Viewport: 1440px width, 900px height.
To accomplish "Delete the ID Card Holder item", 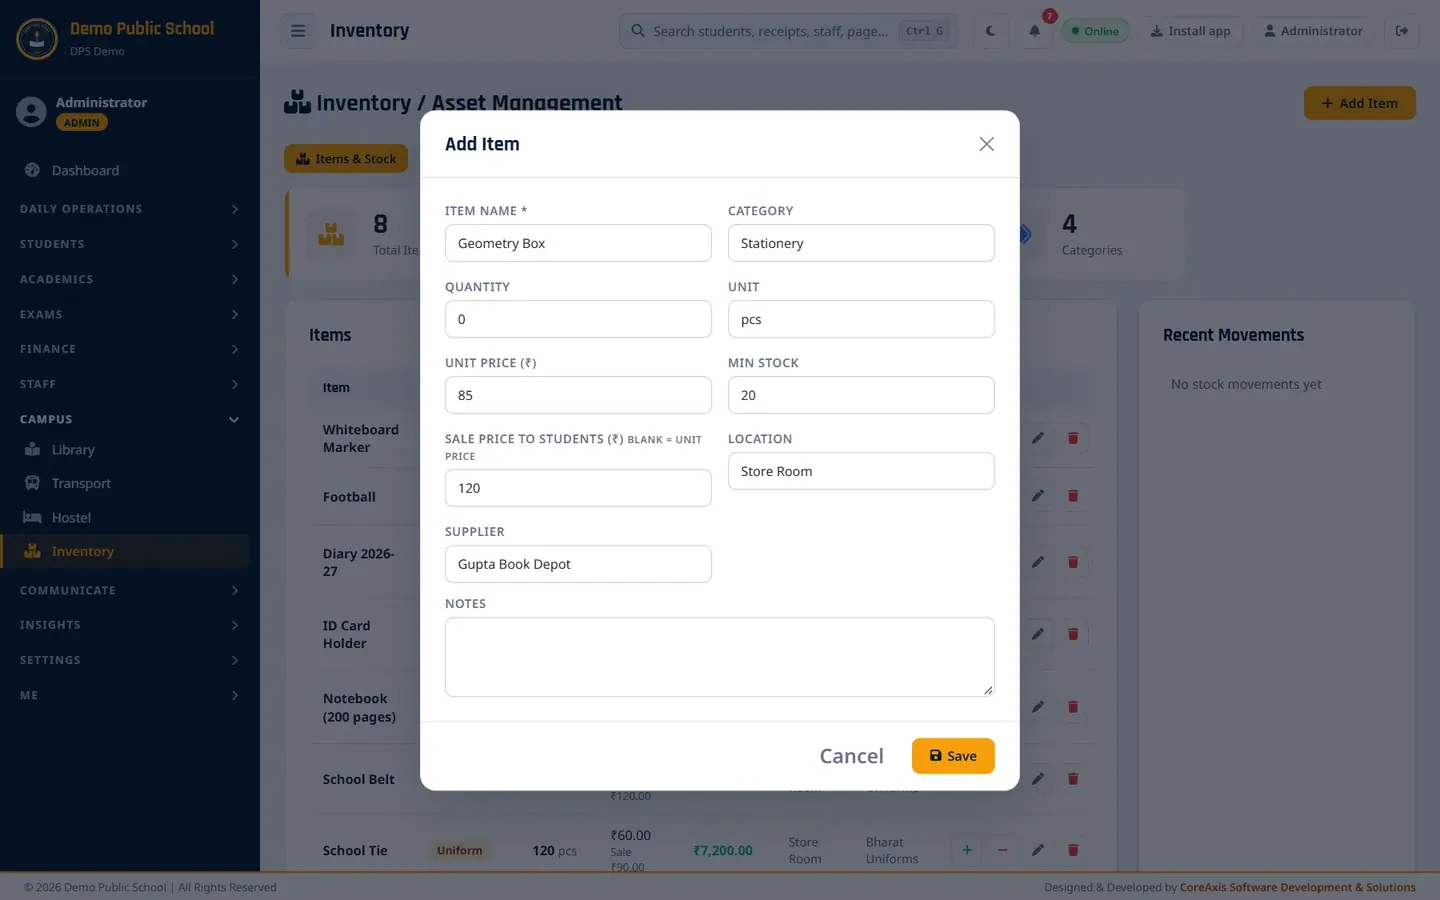I will (x=1073, y=634).
